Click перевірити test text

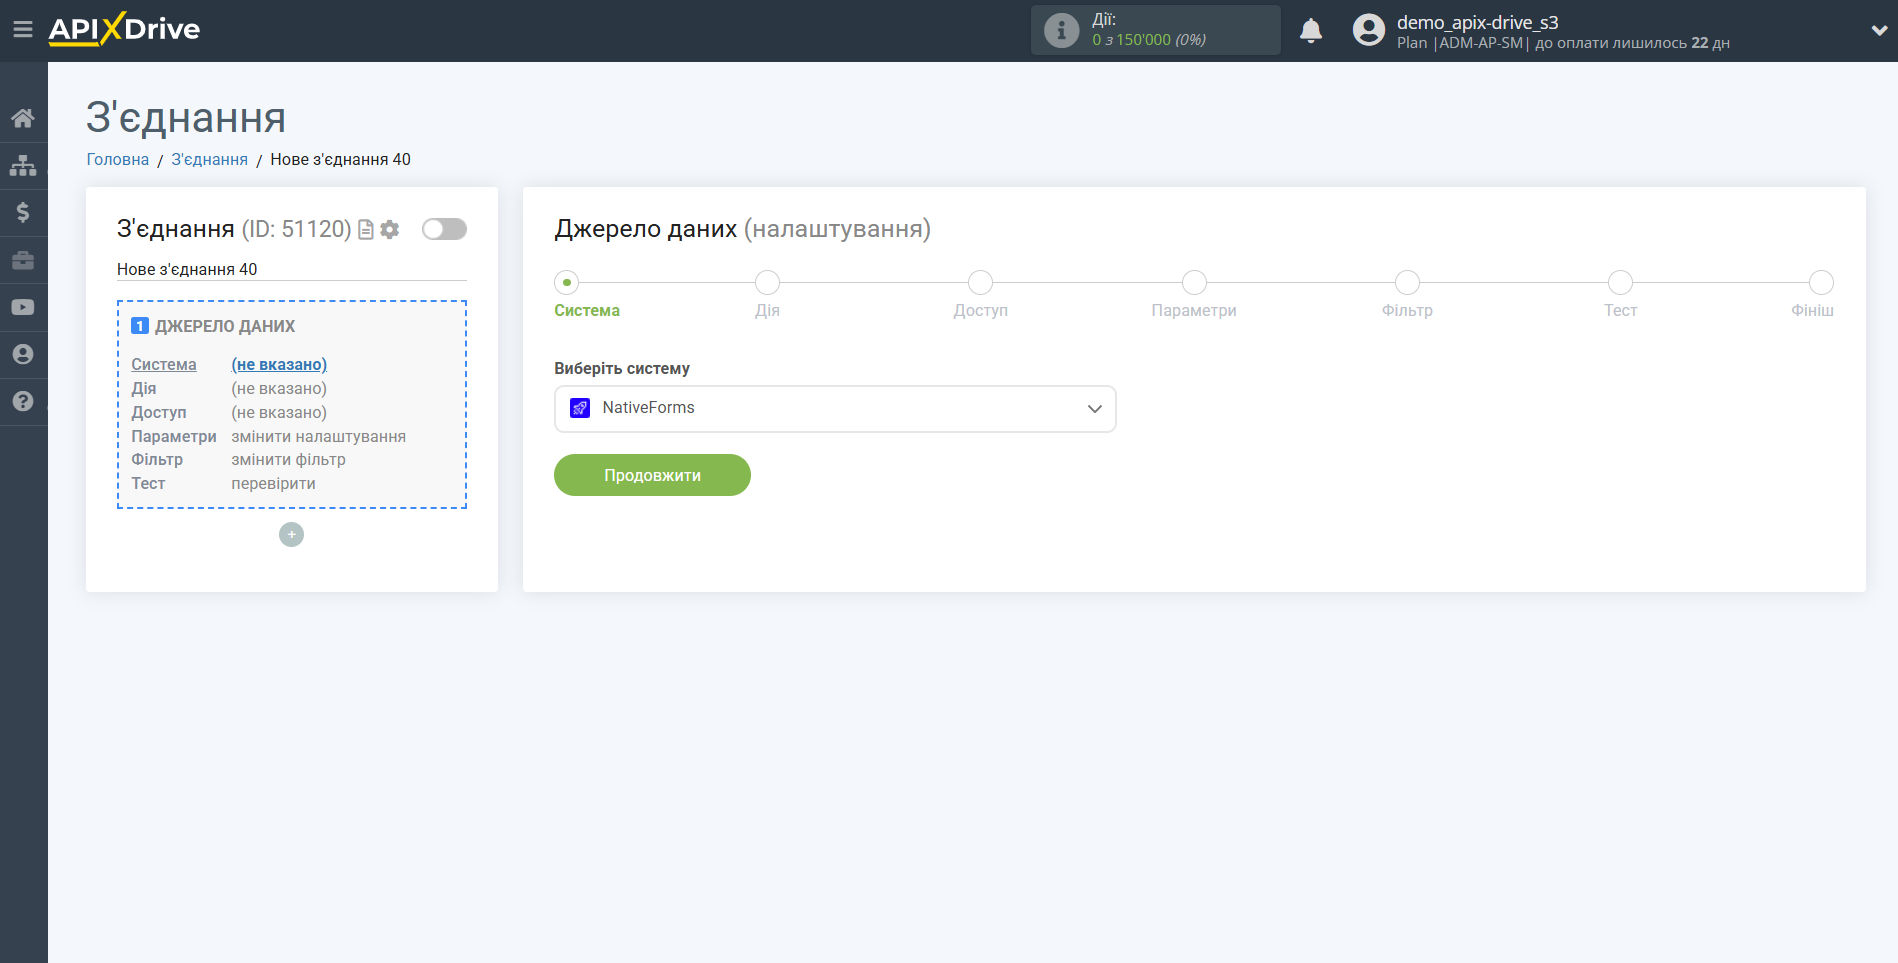pyautogui.click(x=273, y=484)
